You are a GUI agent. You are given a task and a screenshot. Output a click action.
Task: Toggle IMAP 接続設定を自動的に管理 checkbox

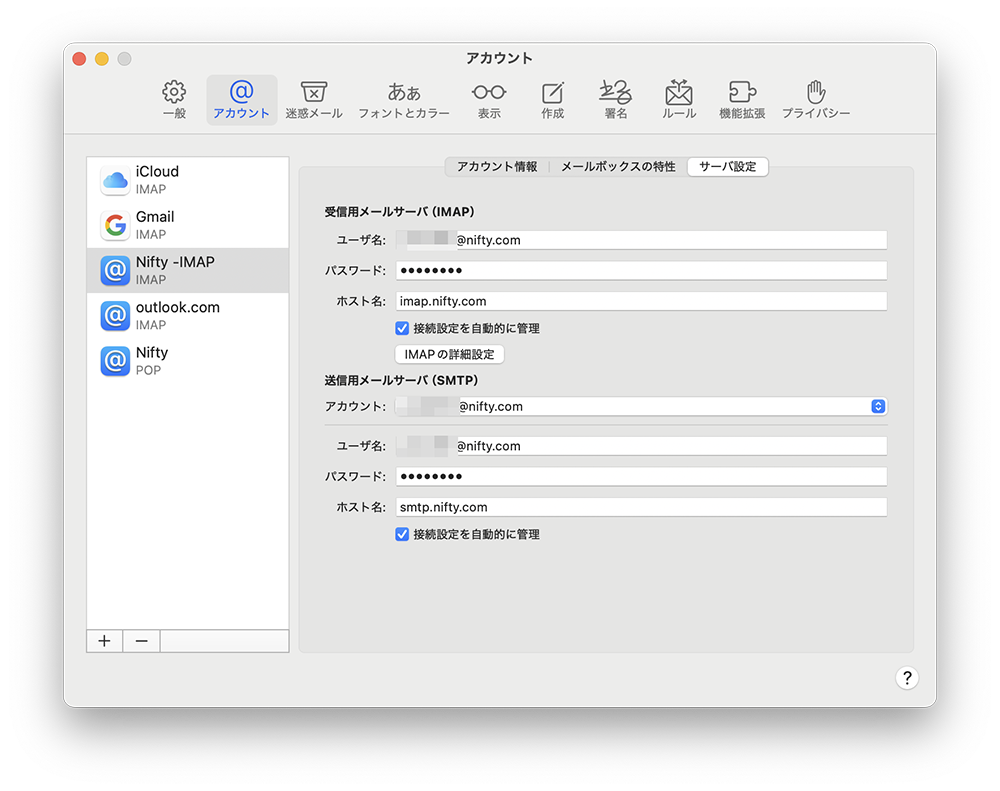tap(403, 328)
